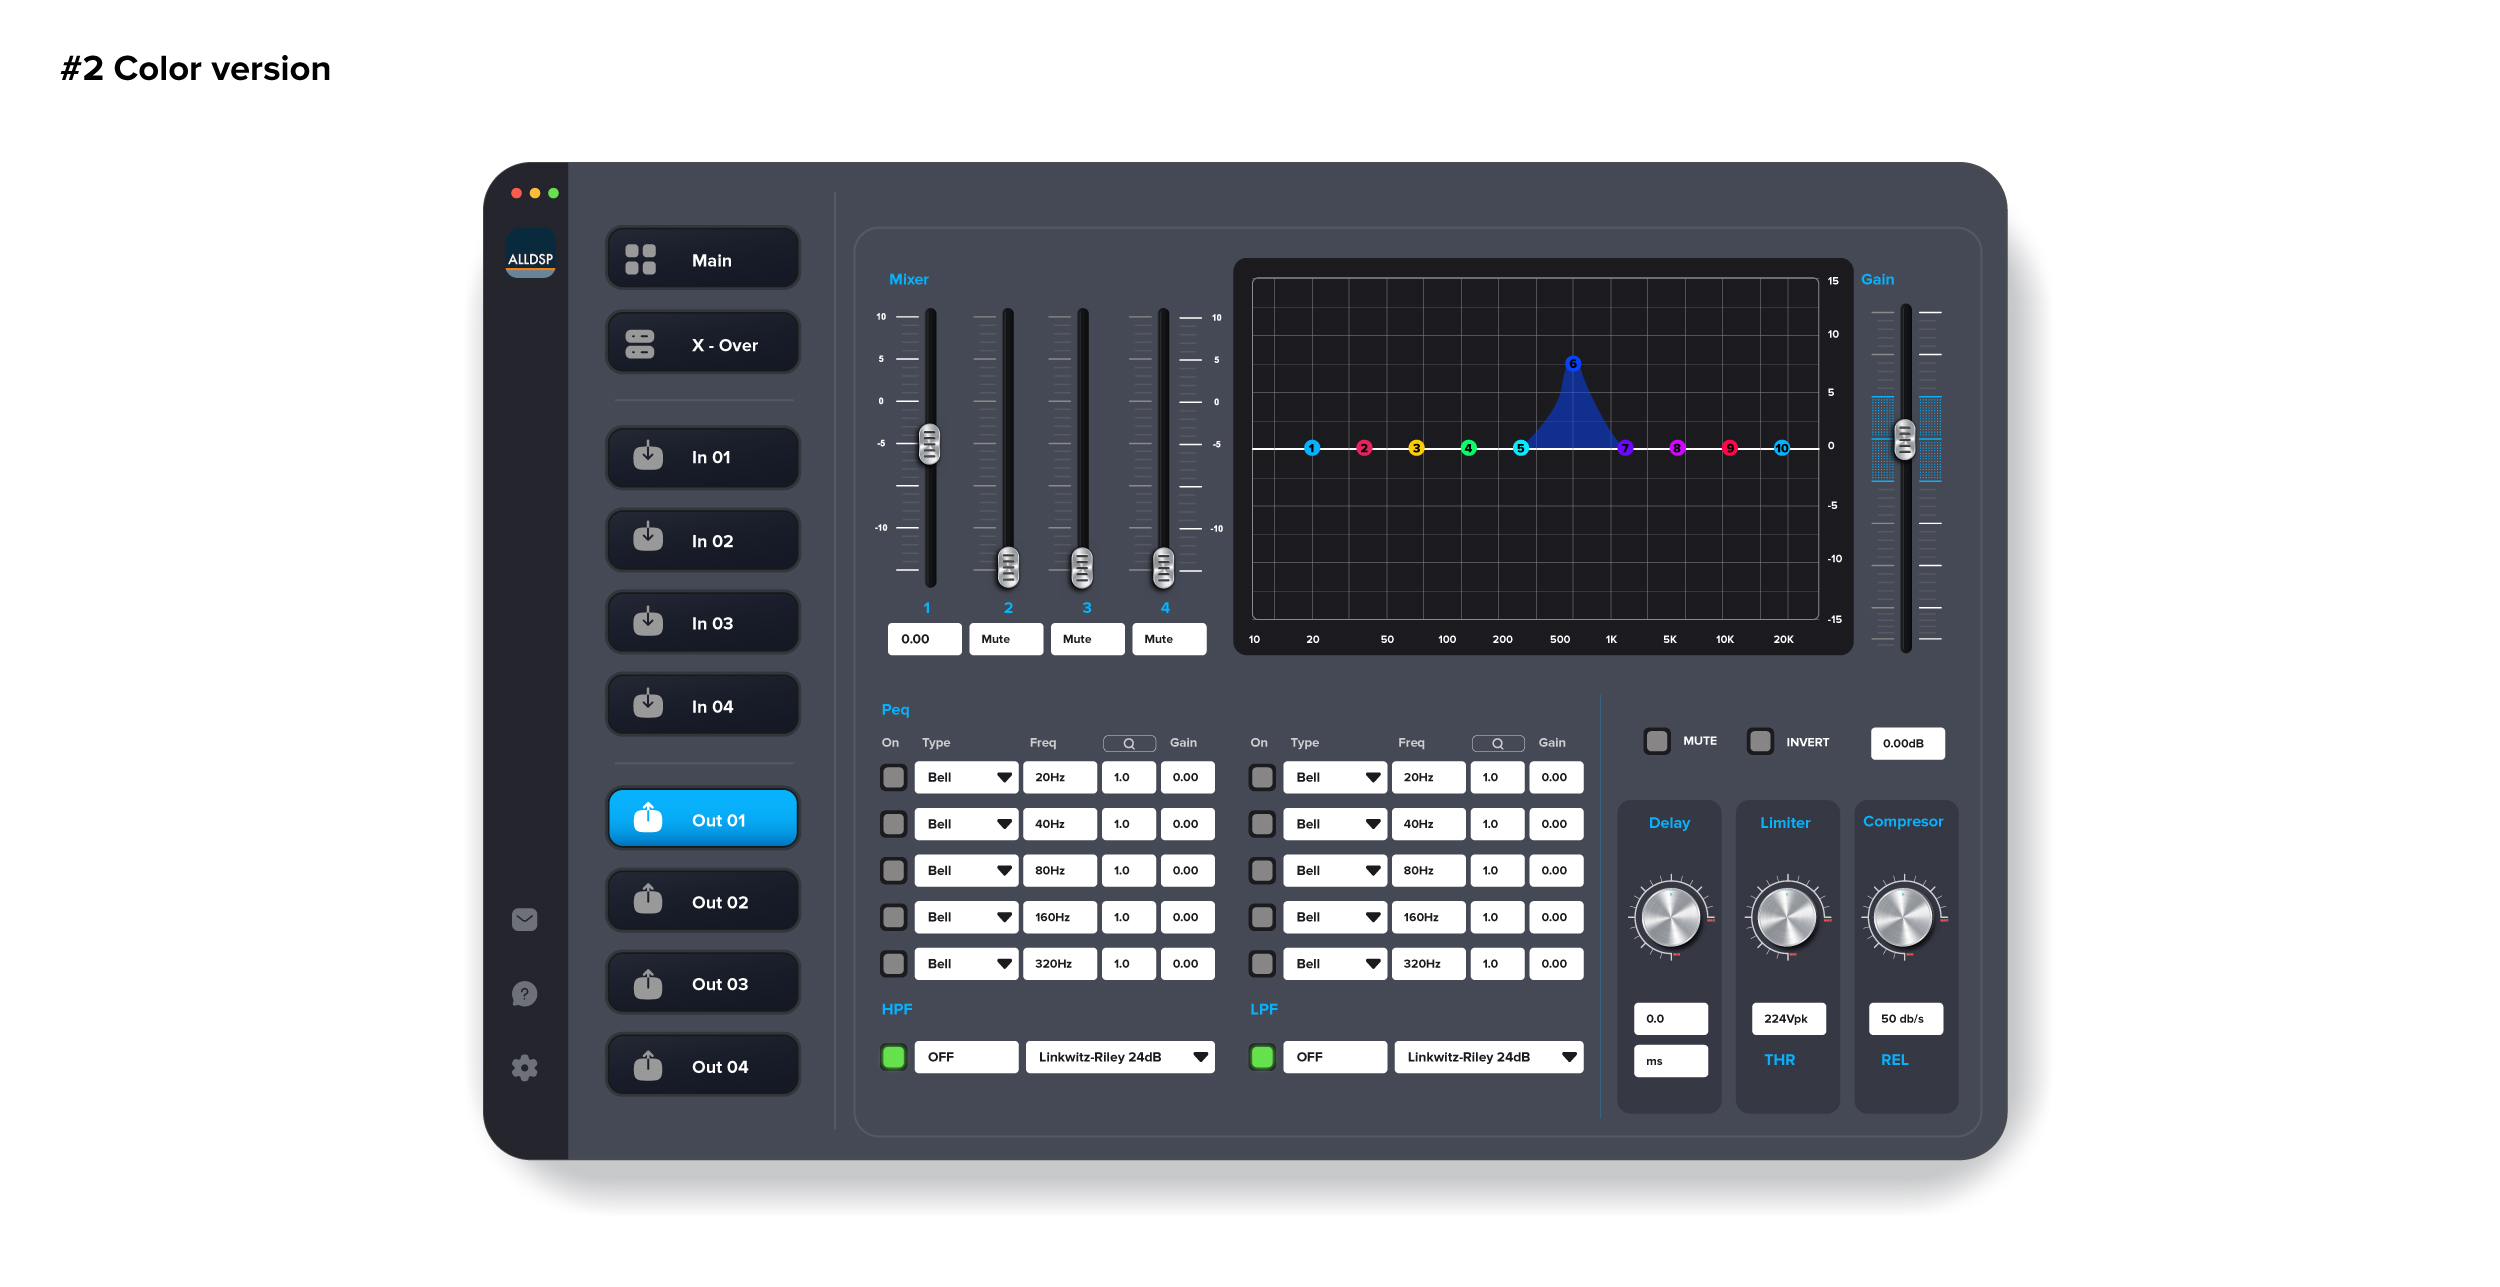2500x1287 pixels.
Task: Enable the INVERT checkbox
Action: [1760, 741]
